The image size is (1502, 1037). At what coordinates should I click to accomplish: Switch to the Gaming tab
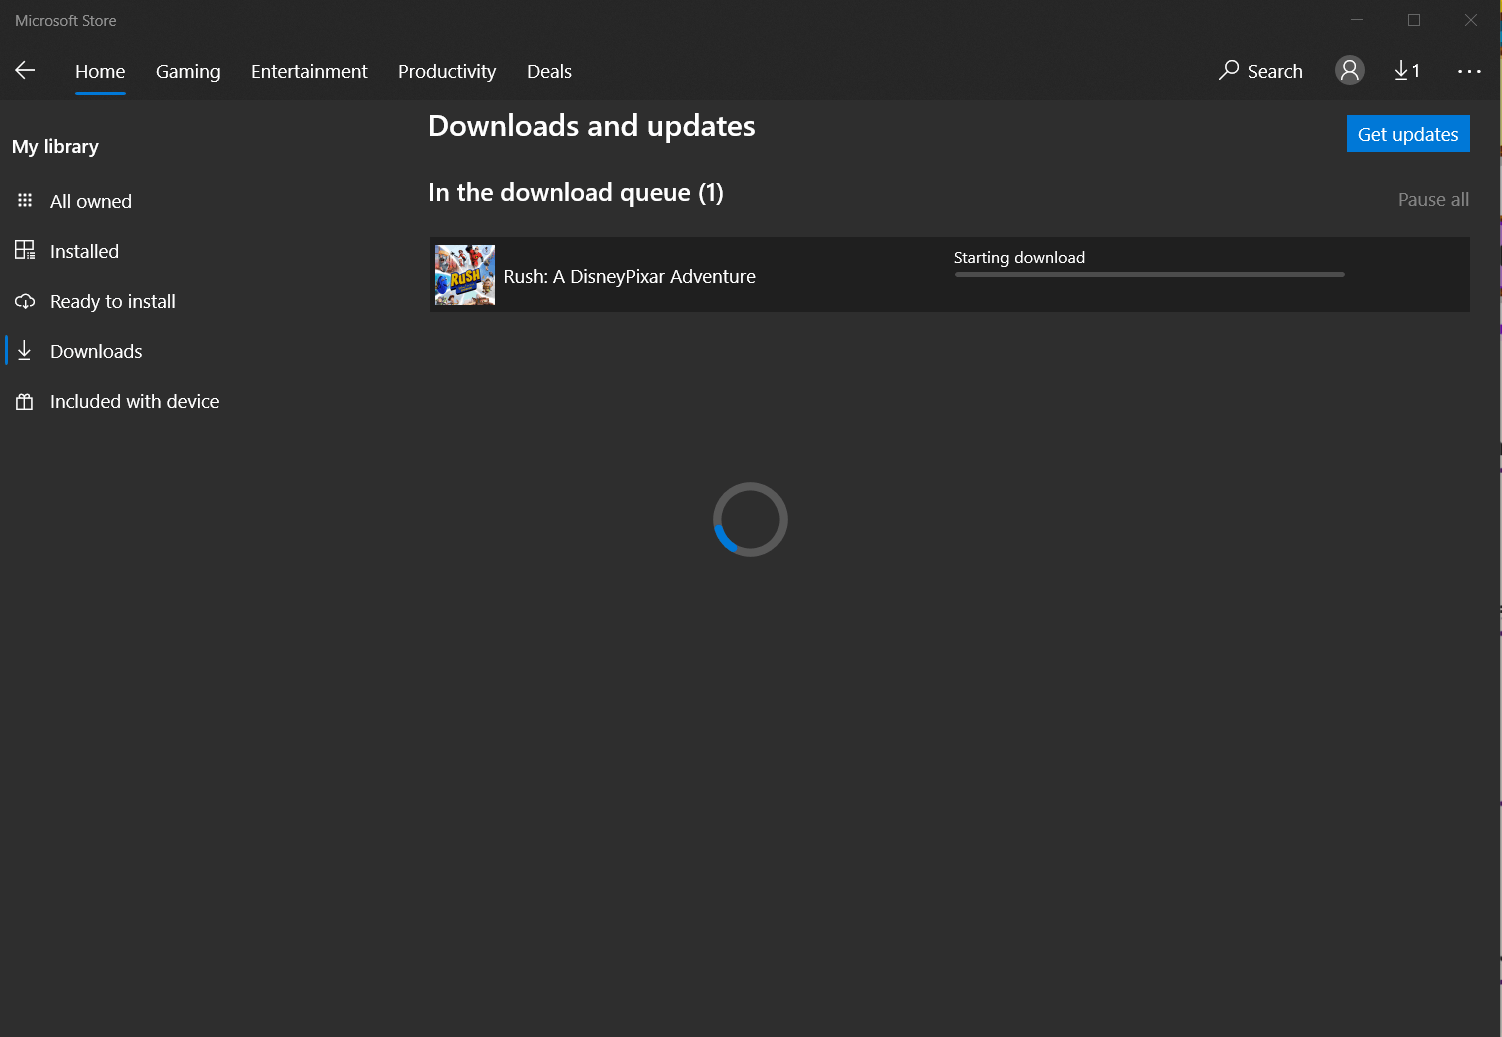coord(188,72)
